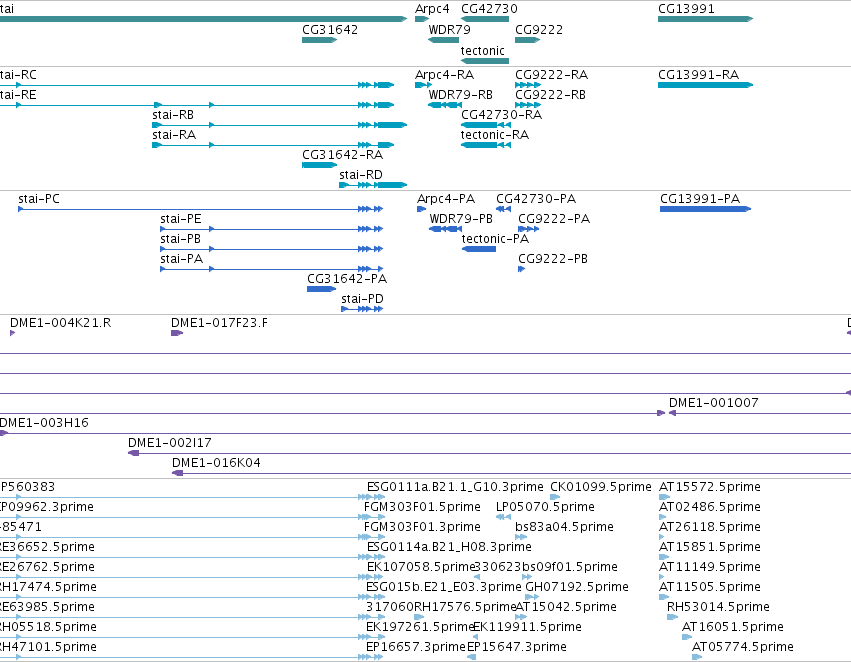The width and height of the screenshot is (851, 662).
Task: Select the WDR79-PB protein
Action: pos(446,229)
